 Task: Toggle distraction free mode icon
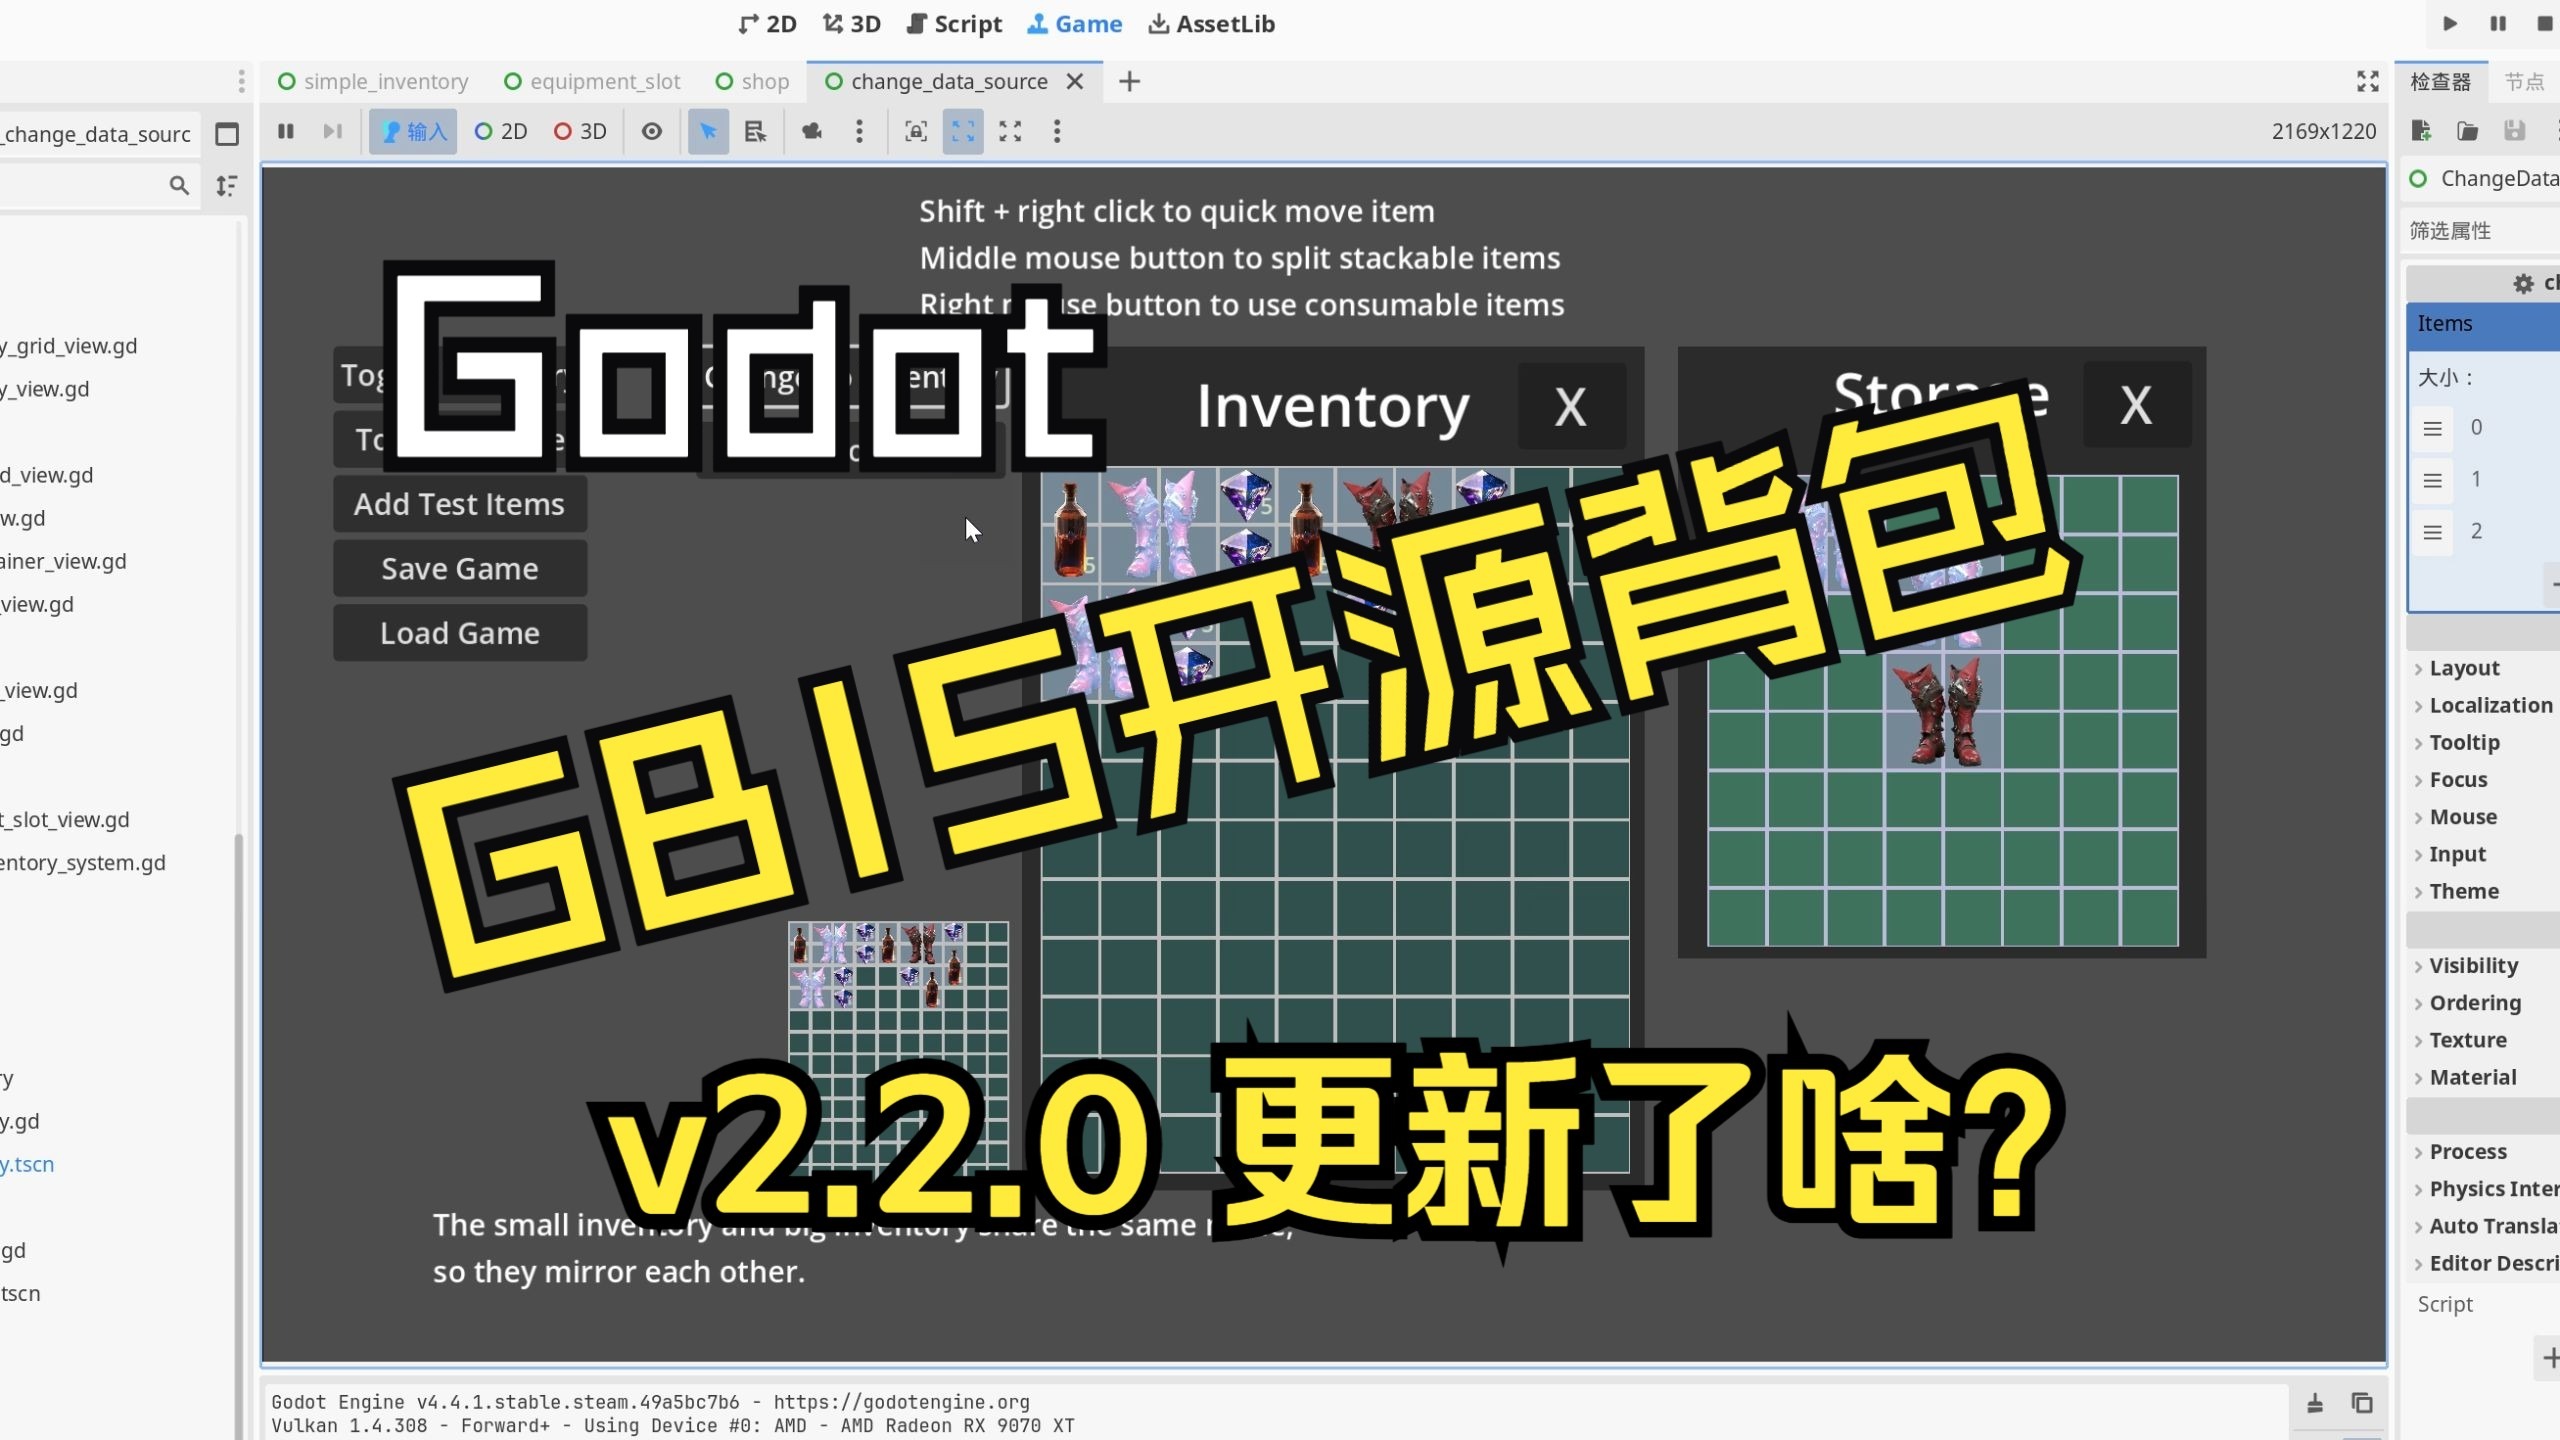(2367, 81)
